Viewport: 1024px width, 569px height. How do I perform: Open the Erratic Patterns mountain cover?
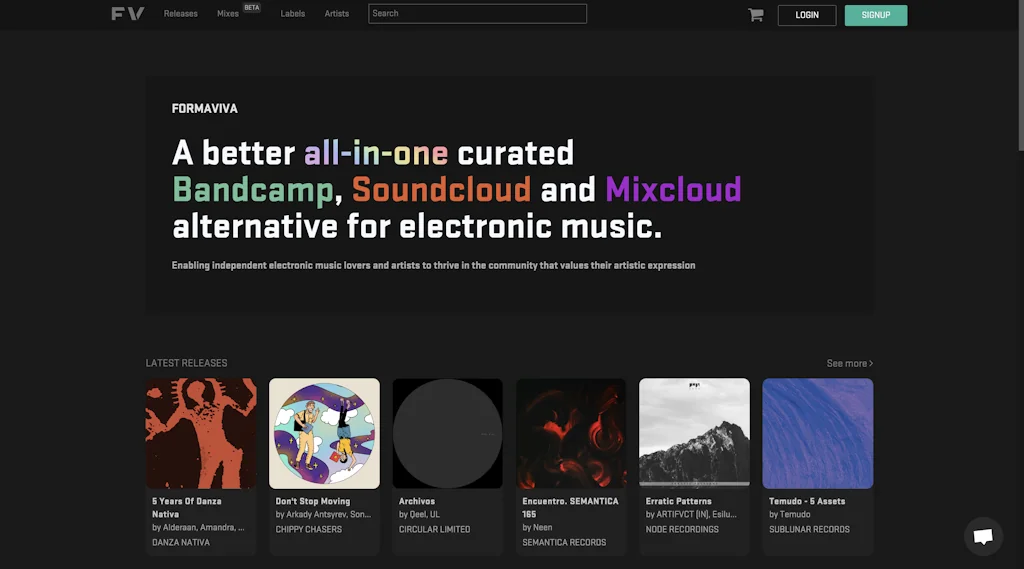click(694, 433)
